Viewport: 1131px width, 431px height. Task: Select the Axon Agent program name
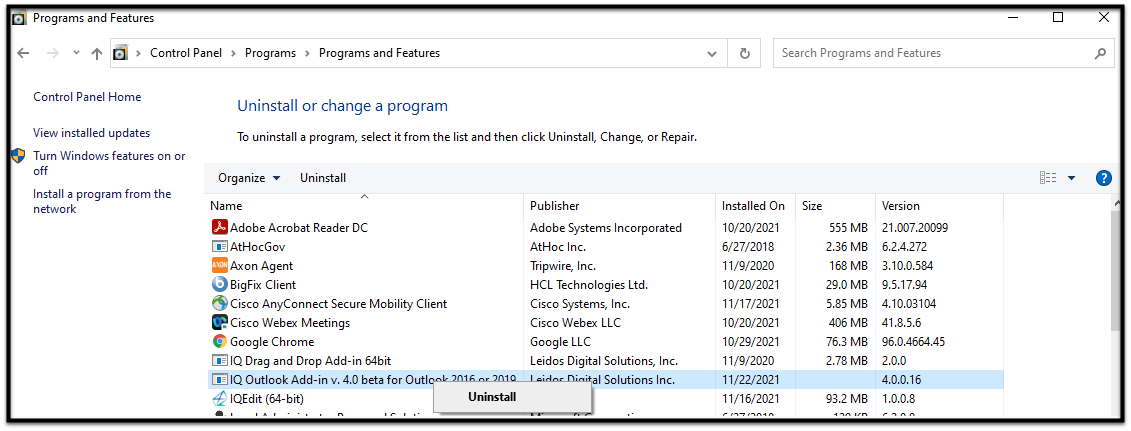(x=262, y=265)
